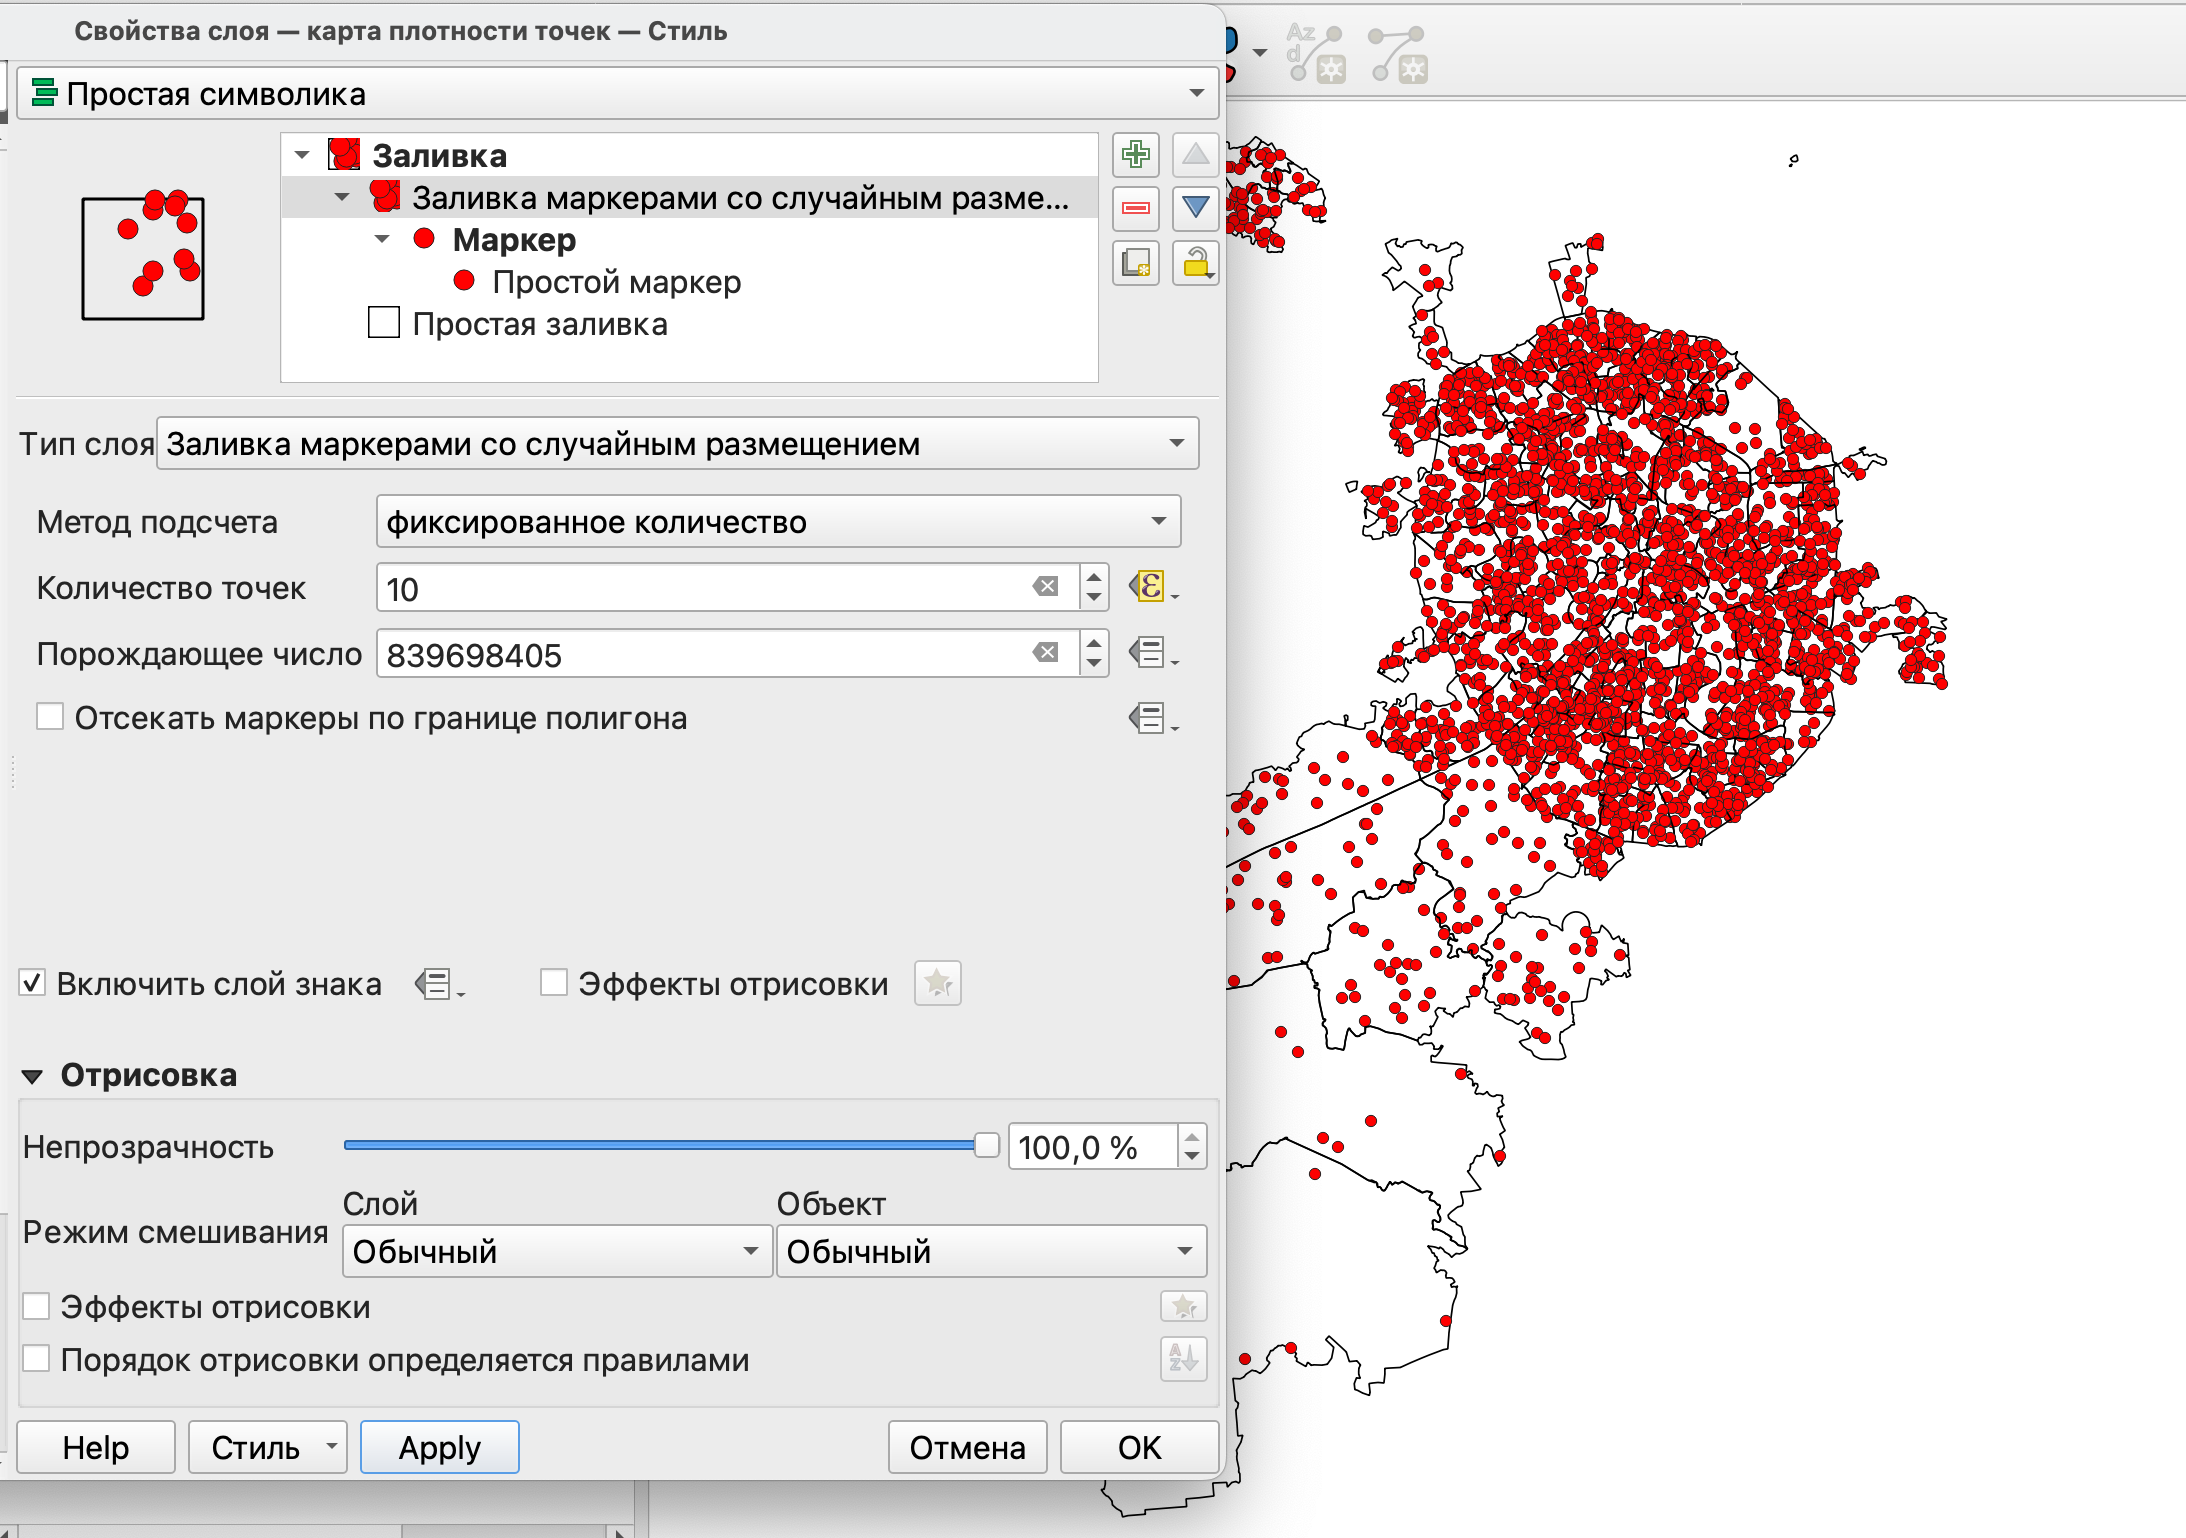
Task: Uncheck the Включить слой знака checkbox
Action: point(33,983)
